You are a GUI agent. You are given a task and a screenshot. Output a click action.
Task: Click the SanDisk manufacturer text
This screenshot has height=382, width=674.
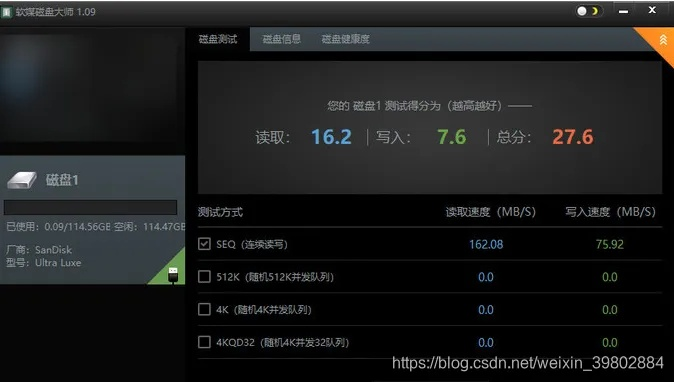53,250
